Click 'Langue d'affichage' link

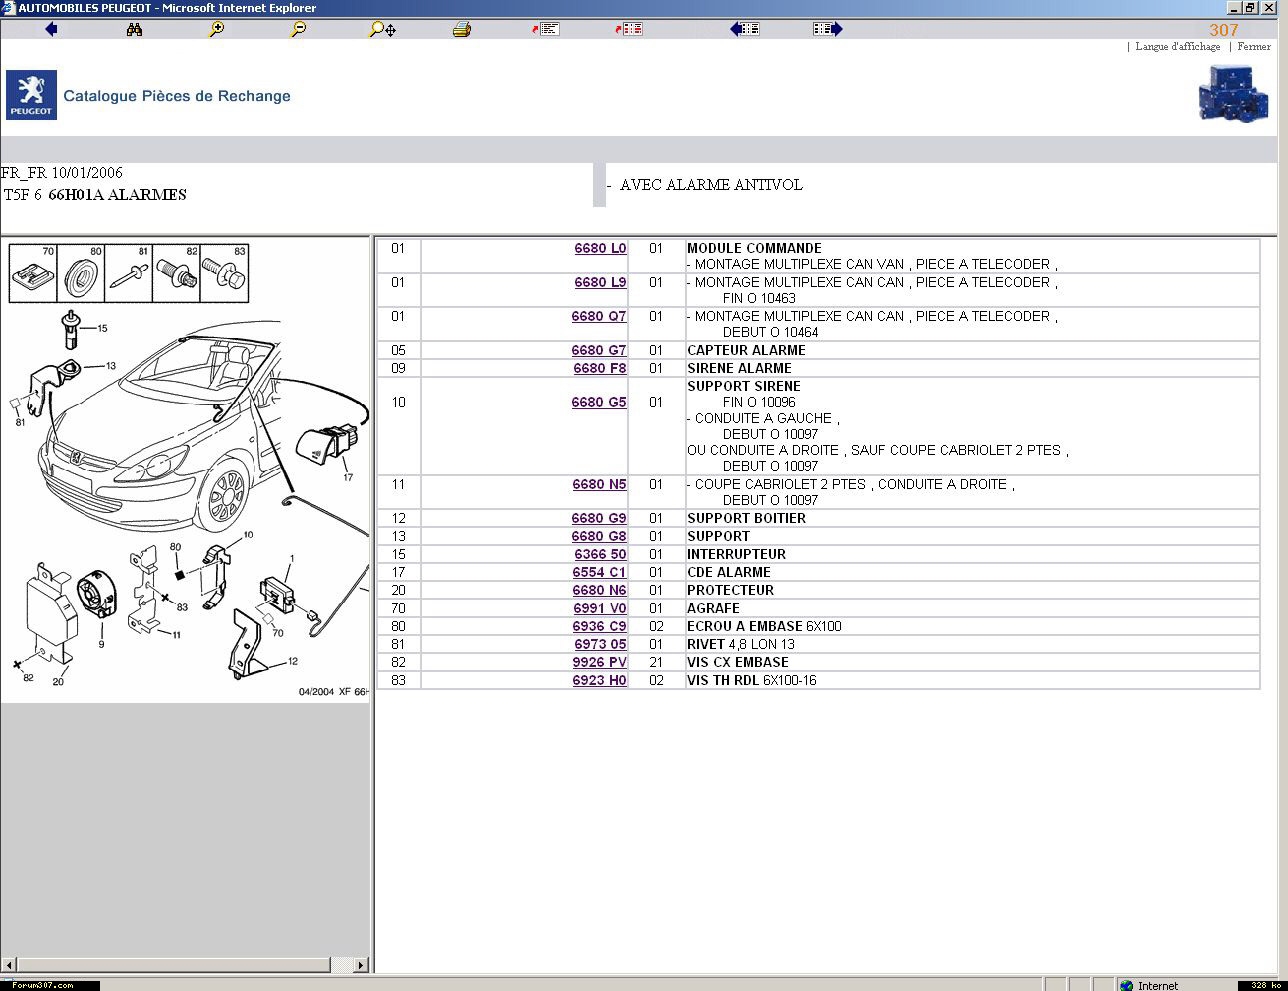point(1178,46)
